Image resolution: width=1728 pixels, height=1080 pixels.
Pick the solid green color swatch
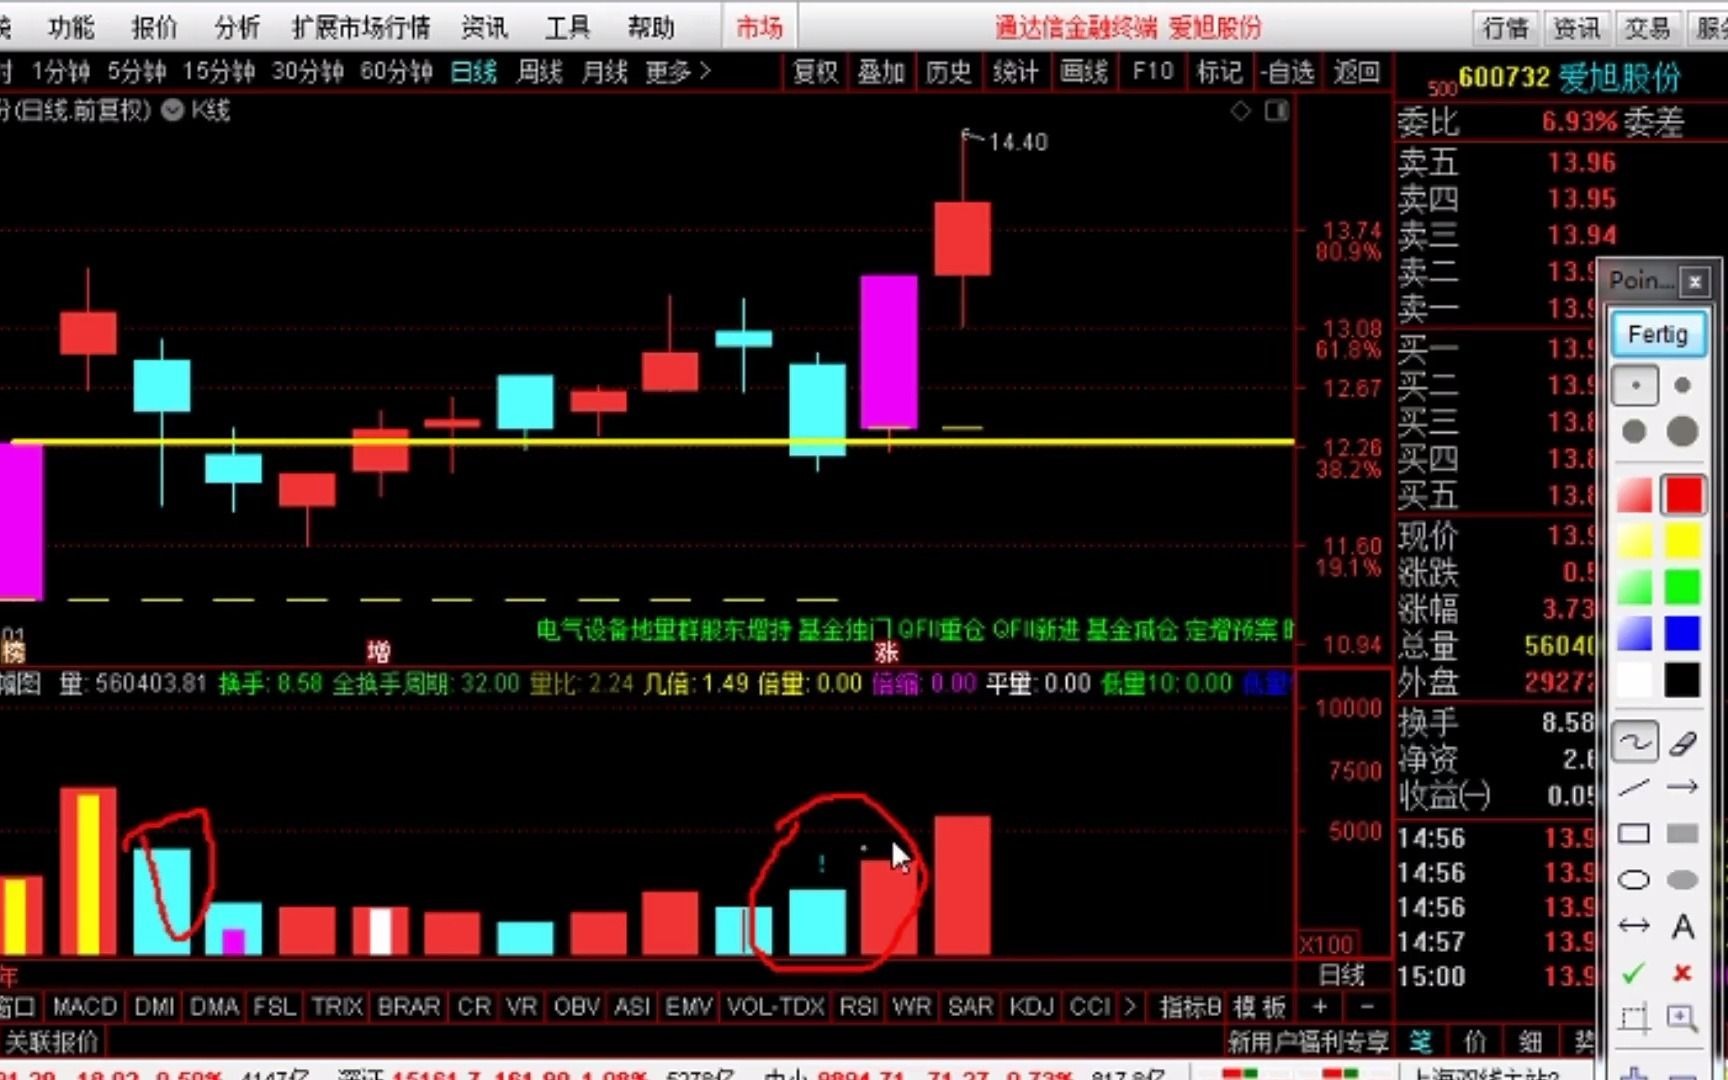[1683, 587]
